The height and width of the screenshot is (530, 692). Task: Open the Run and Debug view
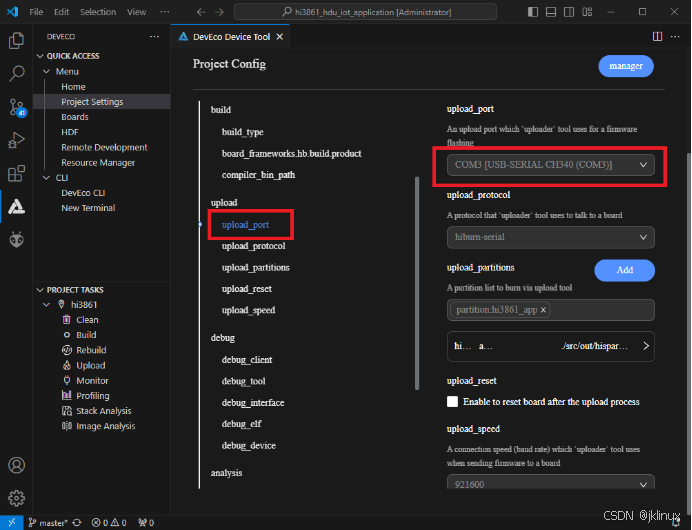[x=16, y=140]
